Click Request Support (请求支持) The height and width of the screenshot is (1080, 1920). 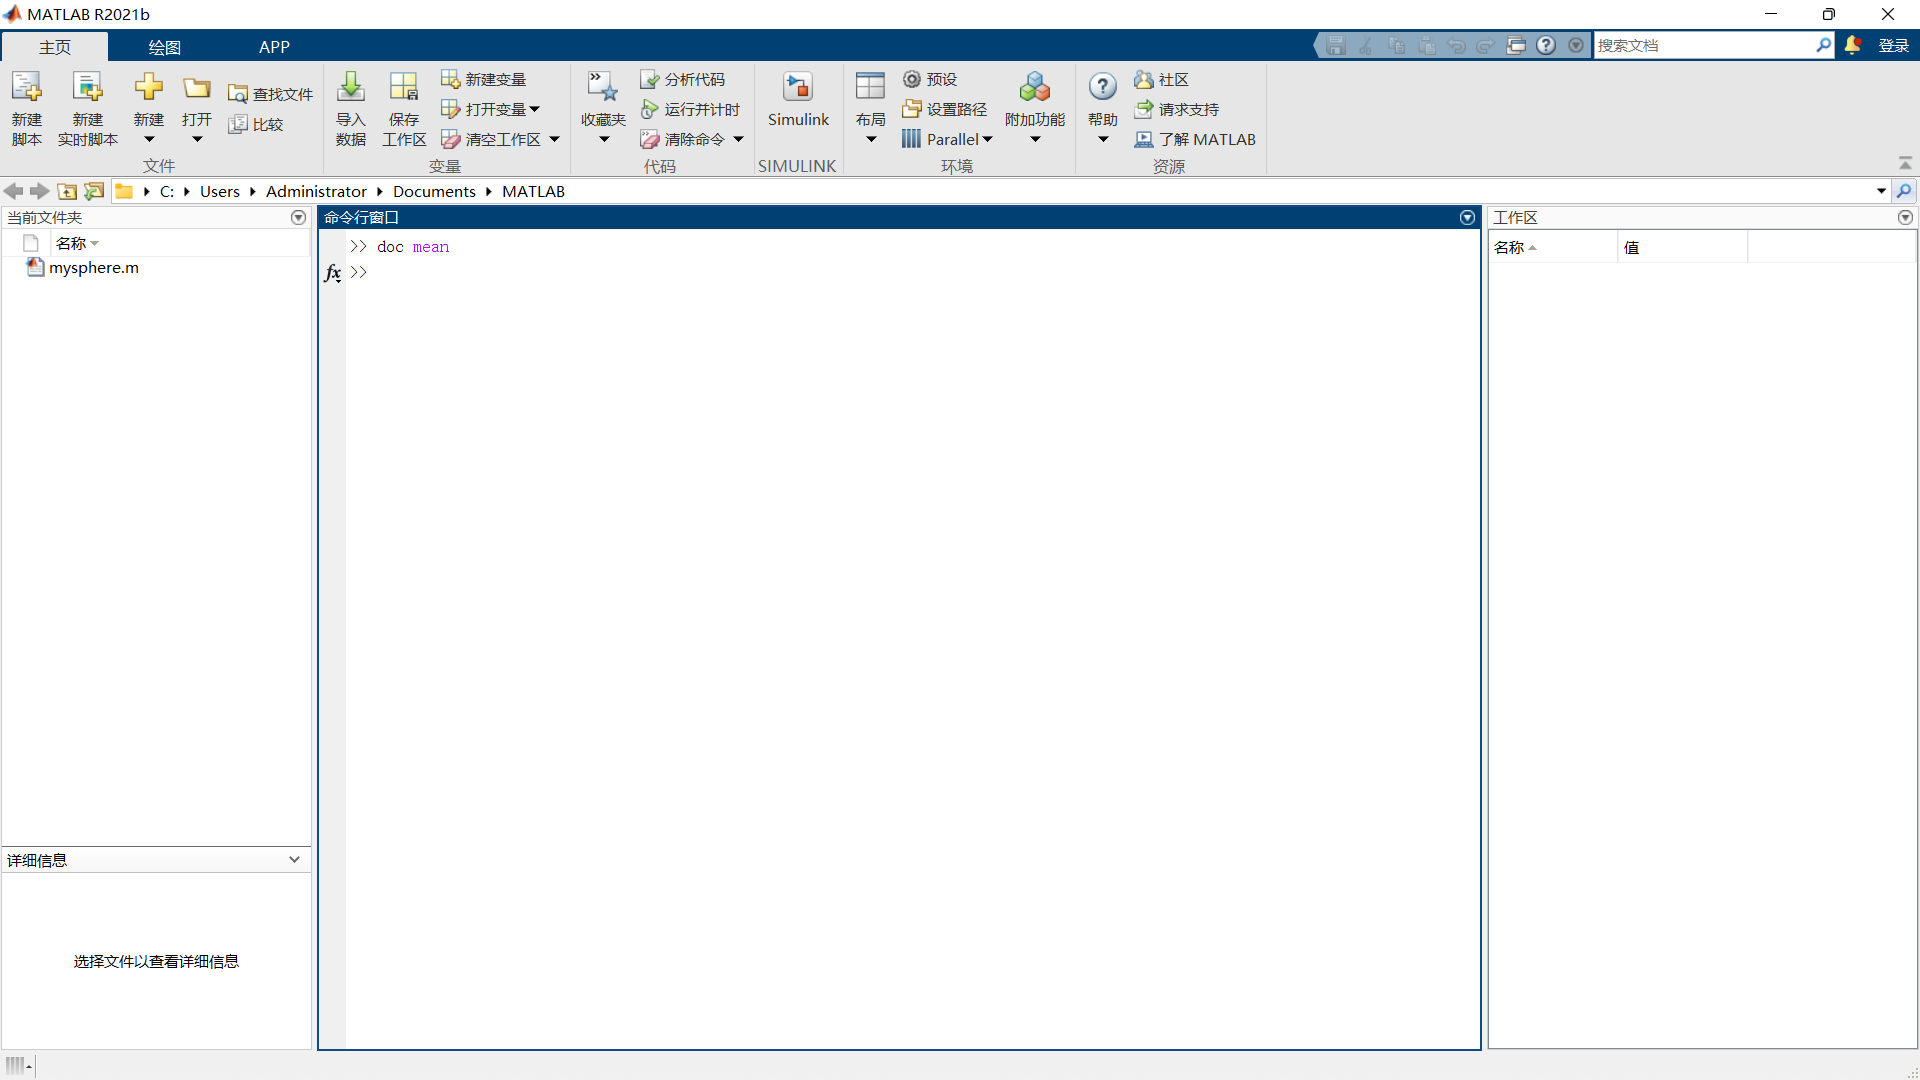pyautogui.click(x=1177, y=109)
